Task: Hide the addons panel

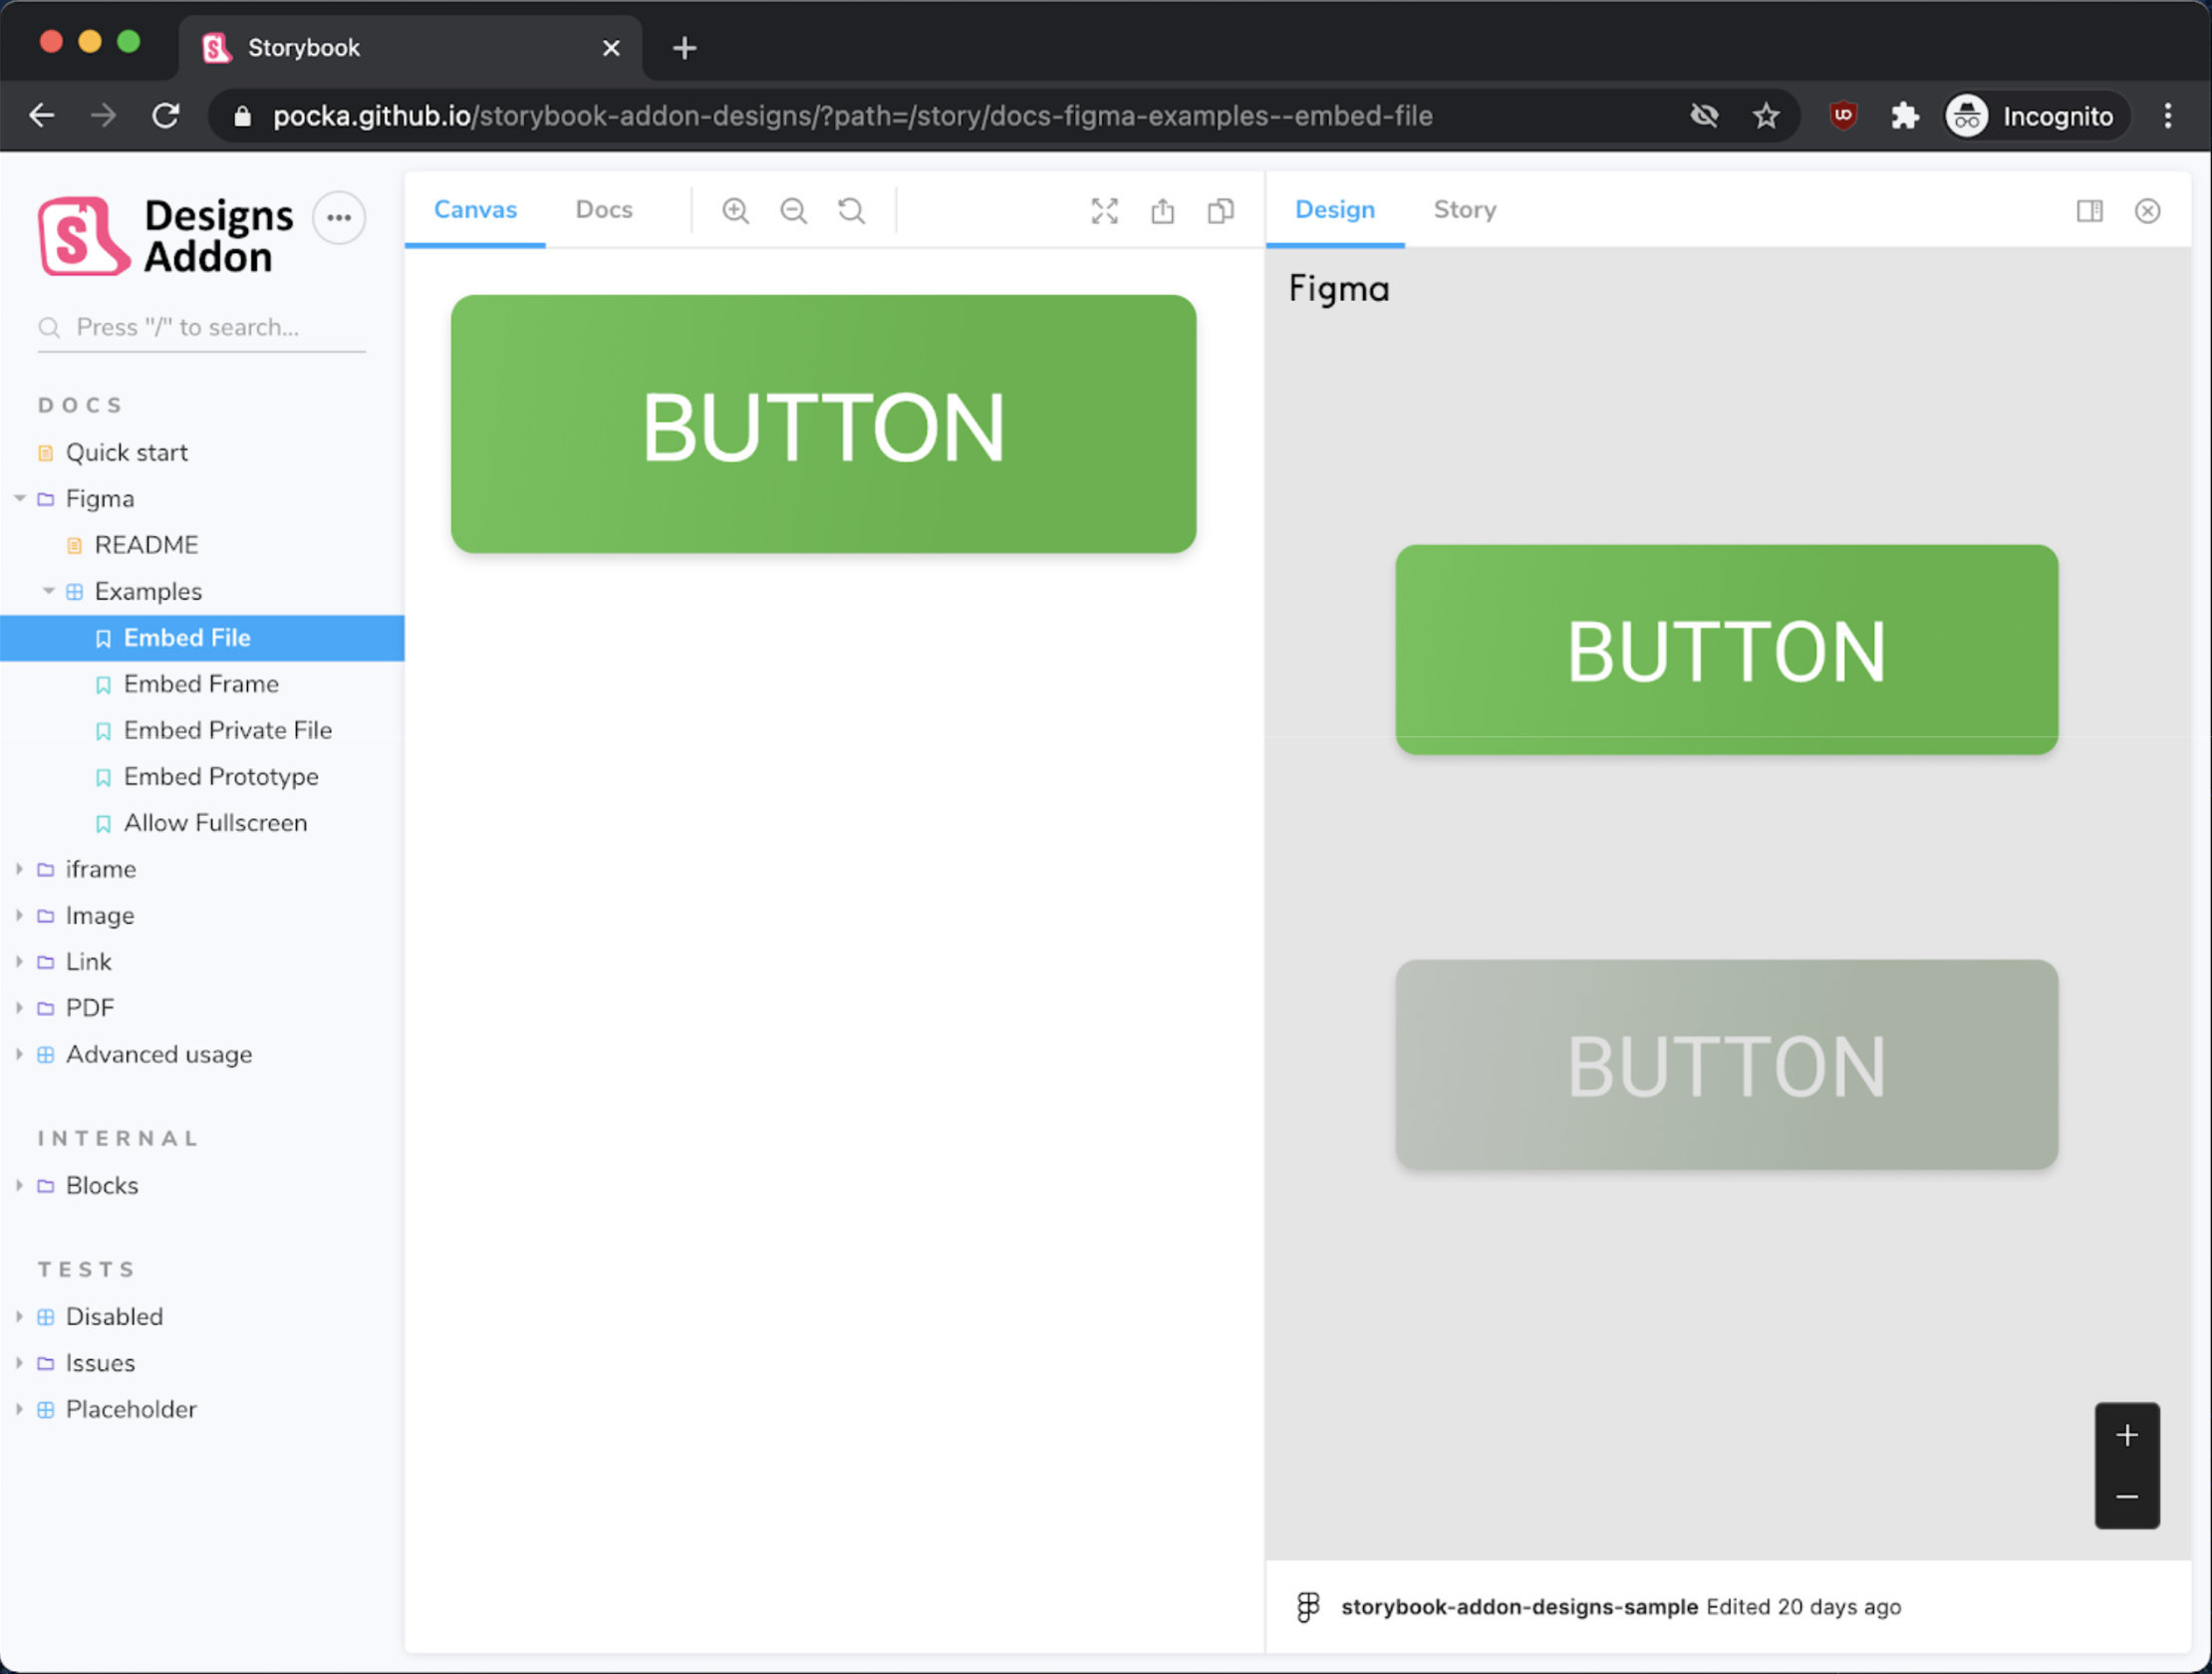Action: [2147, 211]
